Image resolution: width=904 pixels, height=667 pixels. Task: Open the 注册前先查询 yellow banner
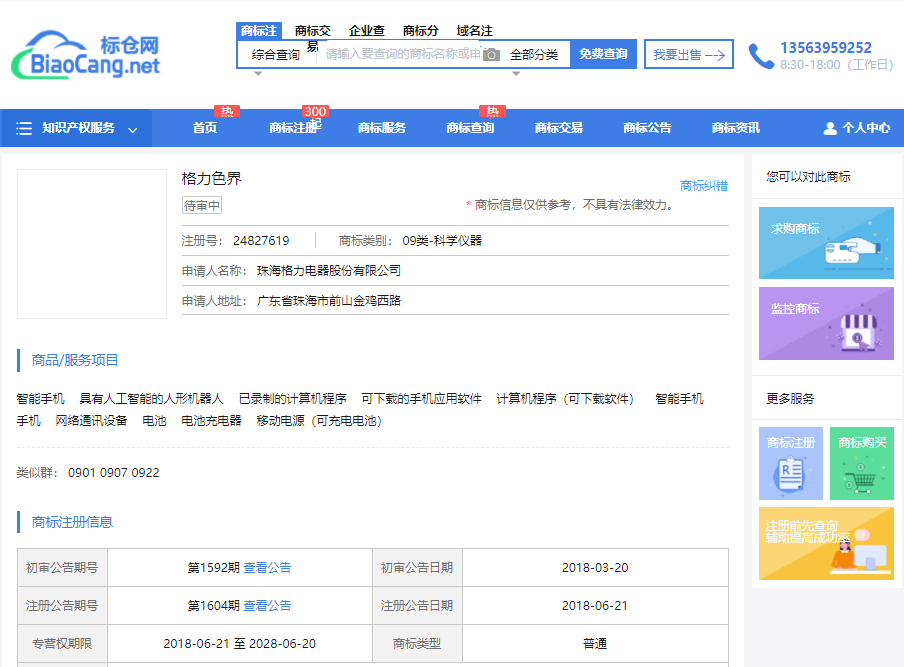(826, 543)
